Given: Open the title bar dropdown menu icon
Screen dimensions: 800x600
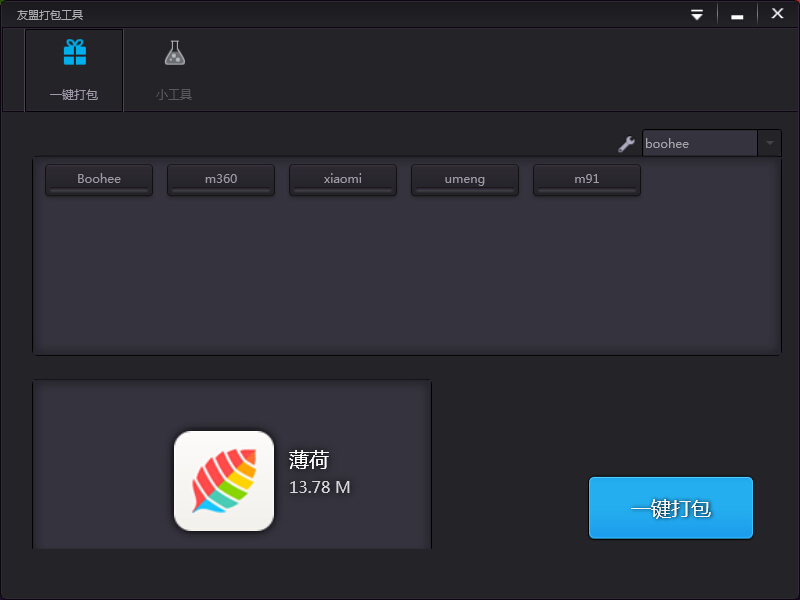Looking at the screenshot, I should (697, 14).
